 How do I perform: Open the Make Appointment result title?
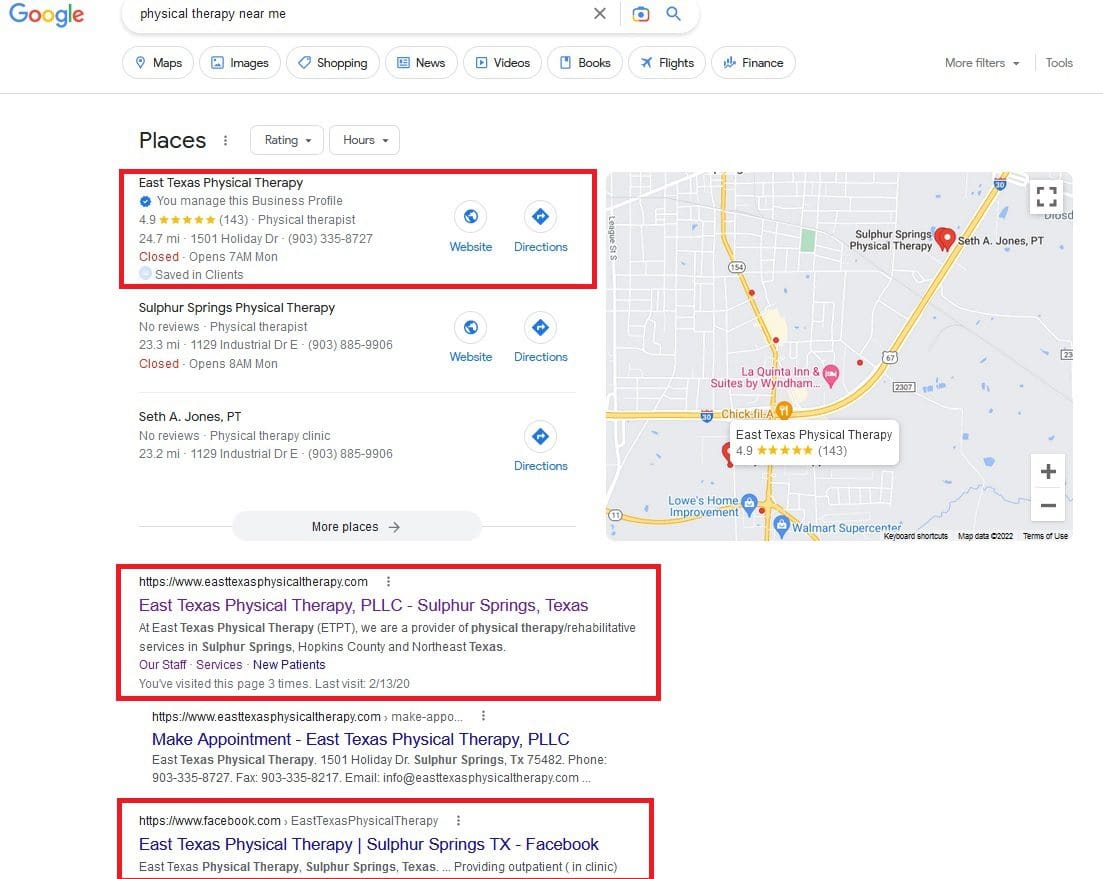coord(360,740)
